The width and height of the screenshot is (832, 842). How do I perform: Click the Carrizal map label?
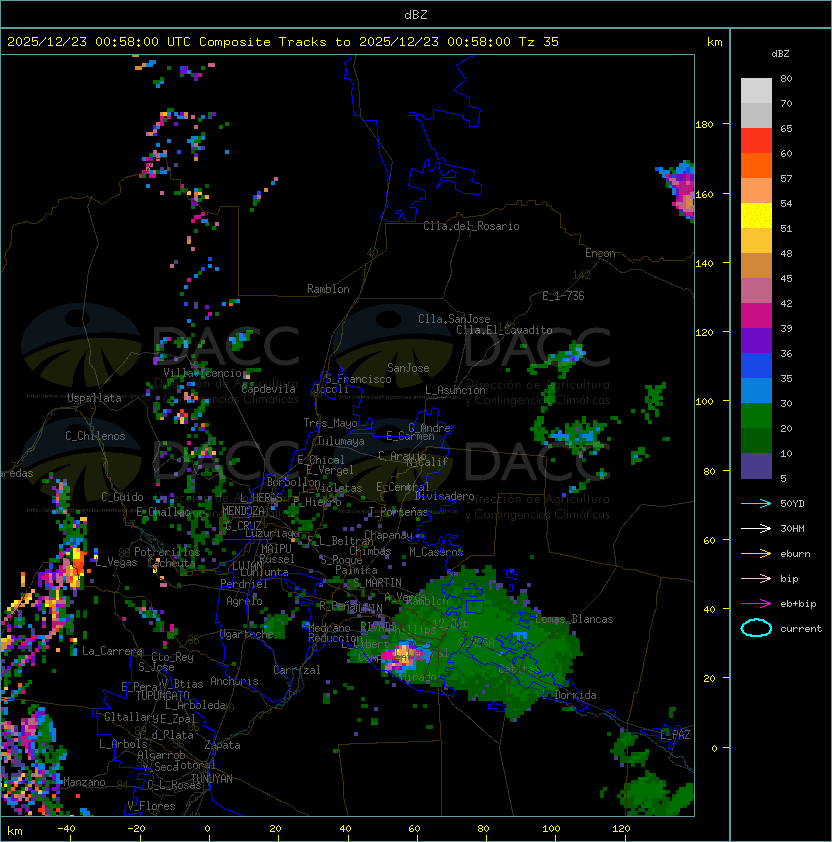(x=296, y=670)
